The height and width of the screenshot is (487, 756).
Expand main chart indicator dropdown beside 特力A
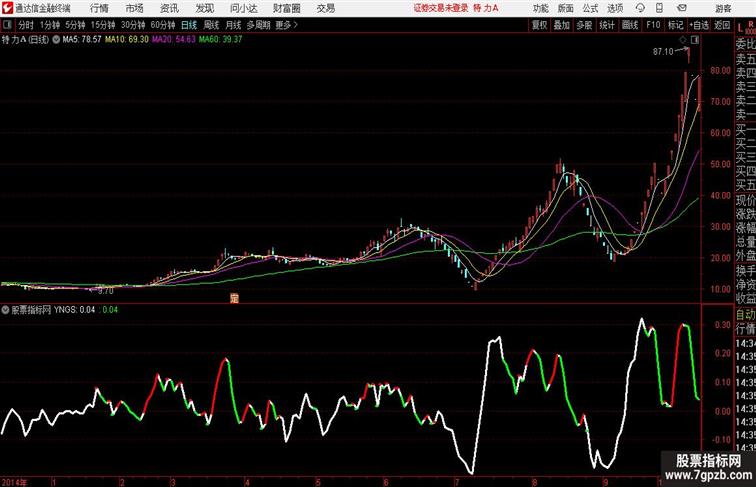[x=56, y=40]
